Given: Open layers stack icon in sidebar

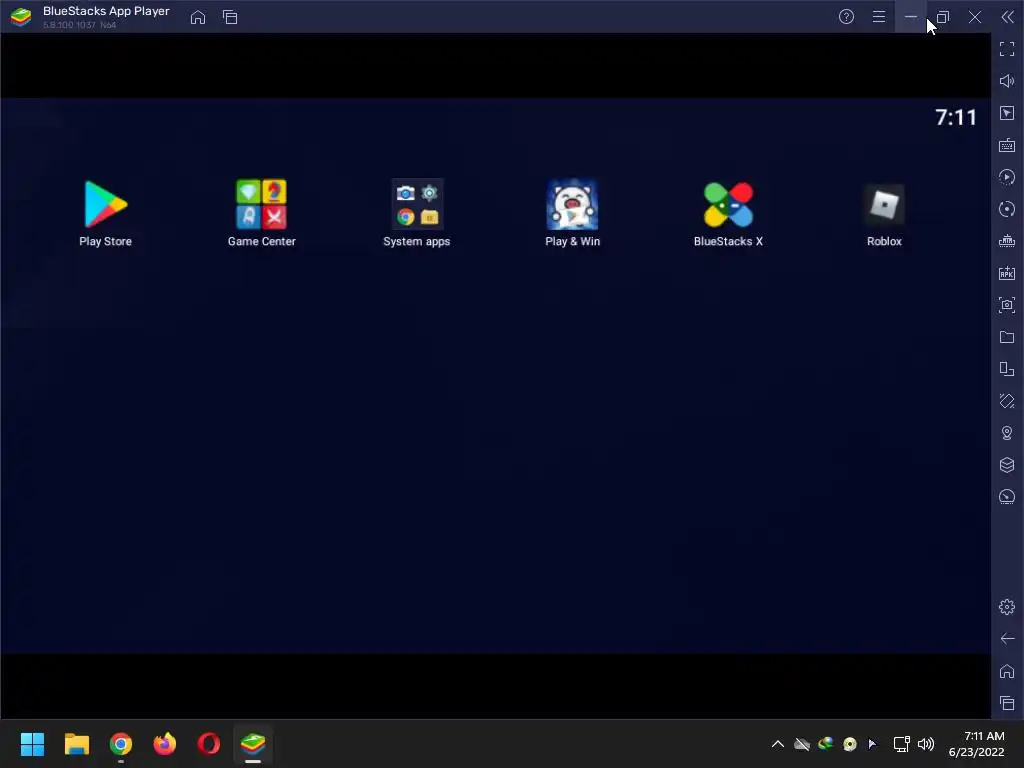Looking at the screenshot, I should (1007, 465).
